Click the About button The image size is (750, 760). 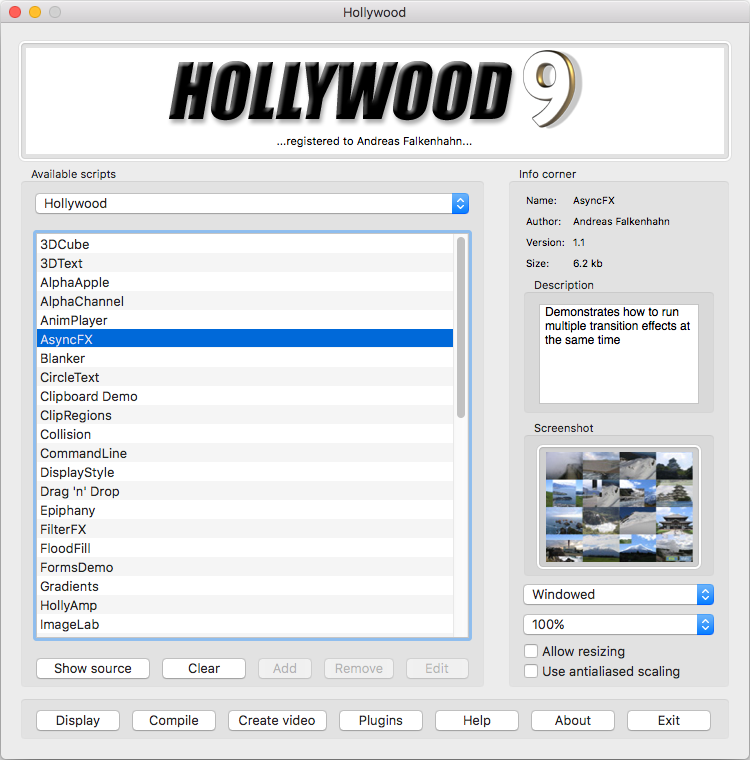click(x=573, y=720)
